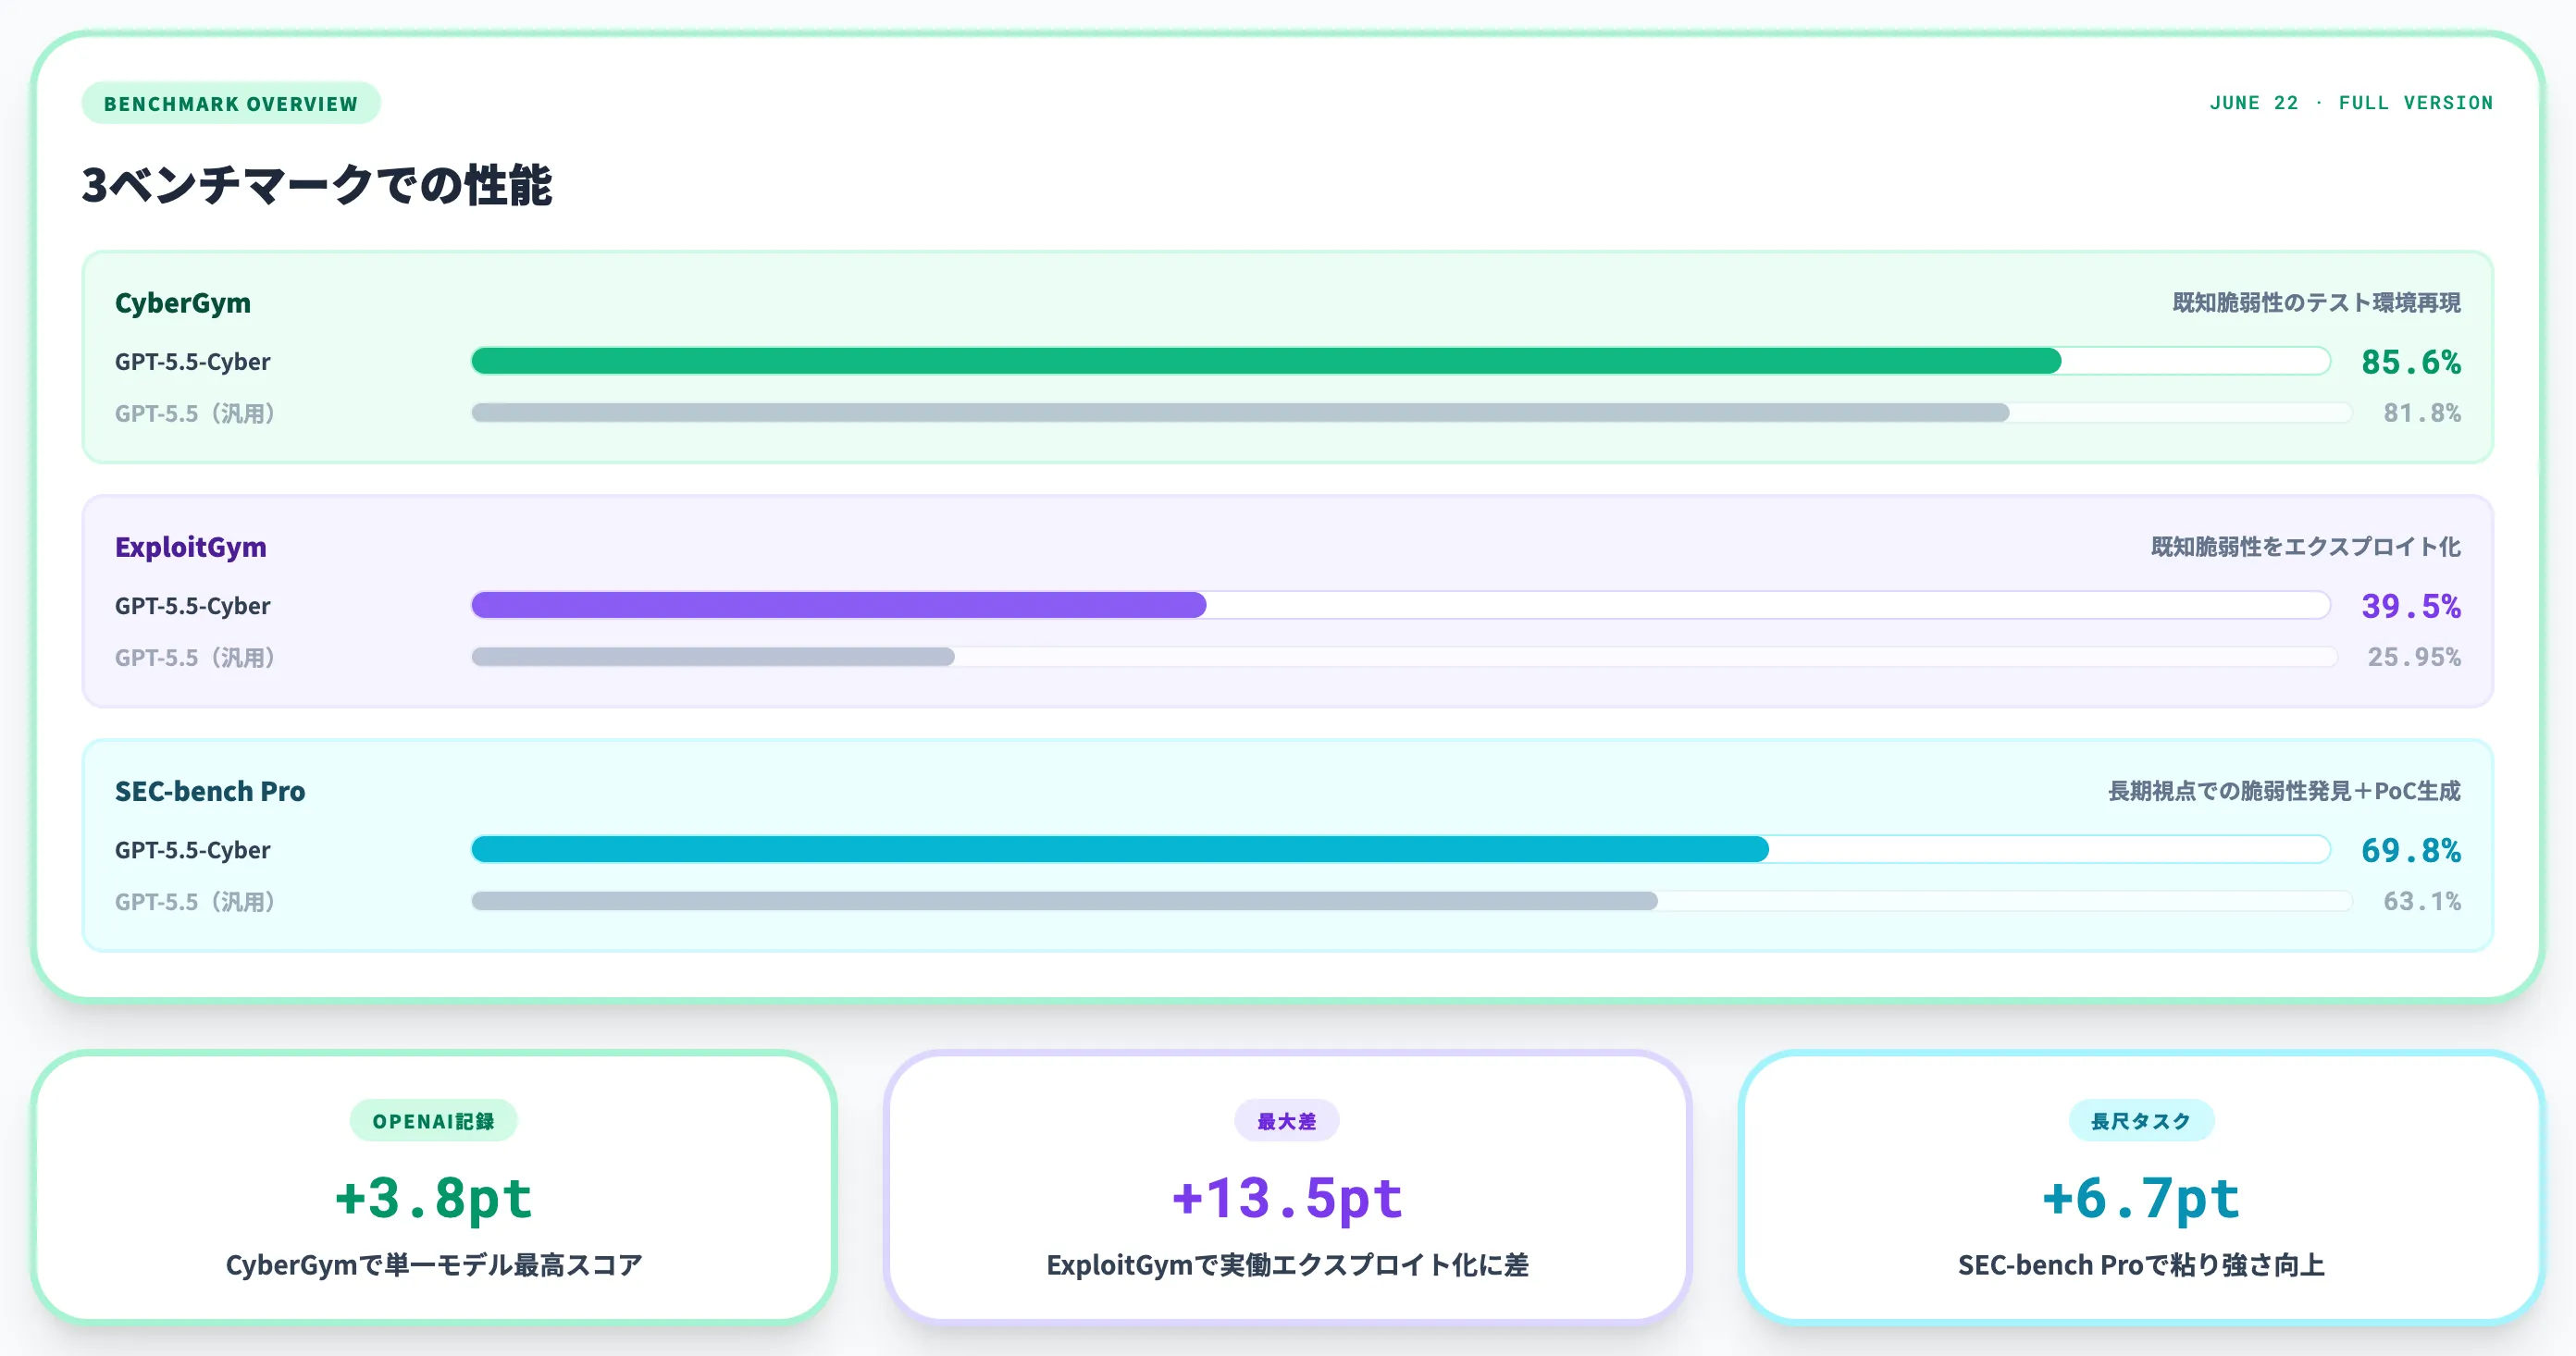Click the 25.95% baseline score
Screen dimensions: 2576x1356
[x=2413, y=657]
